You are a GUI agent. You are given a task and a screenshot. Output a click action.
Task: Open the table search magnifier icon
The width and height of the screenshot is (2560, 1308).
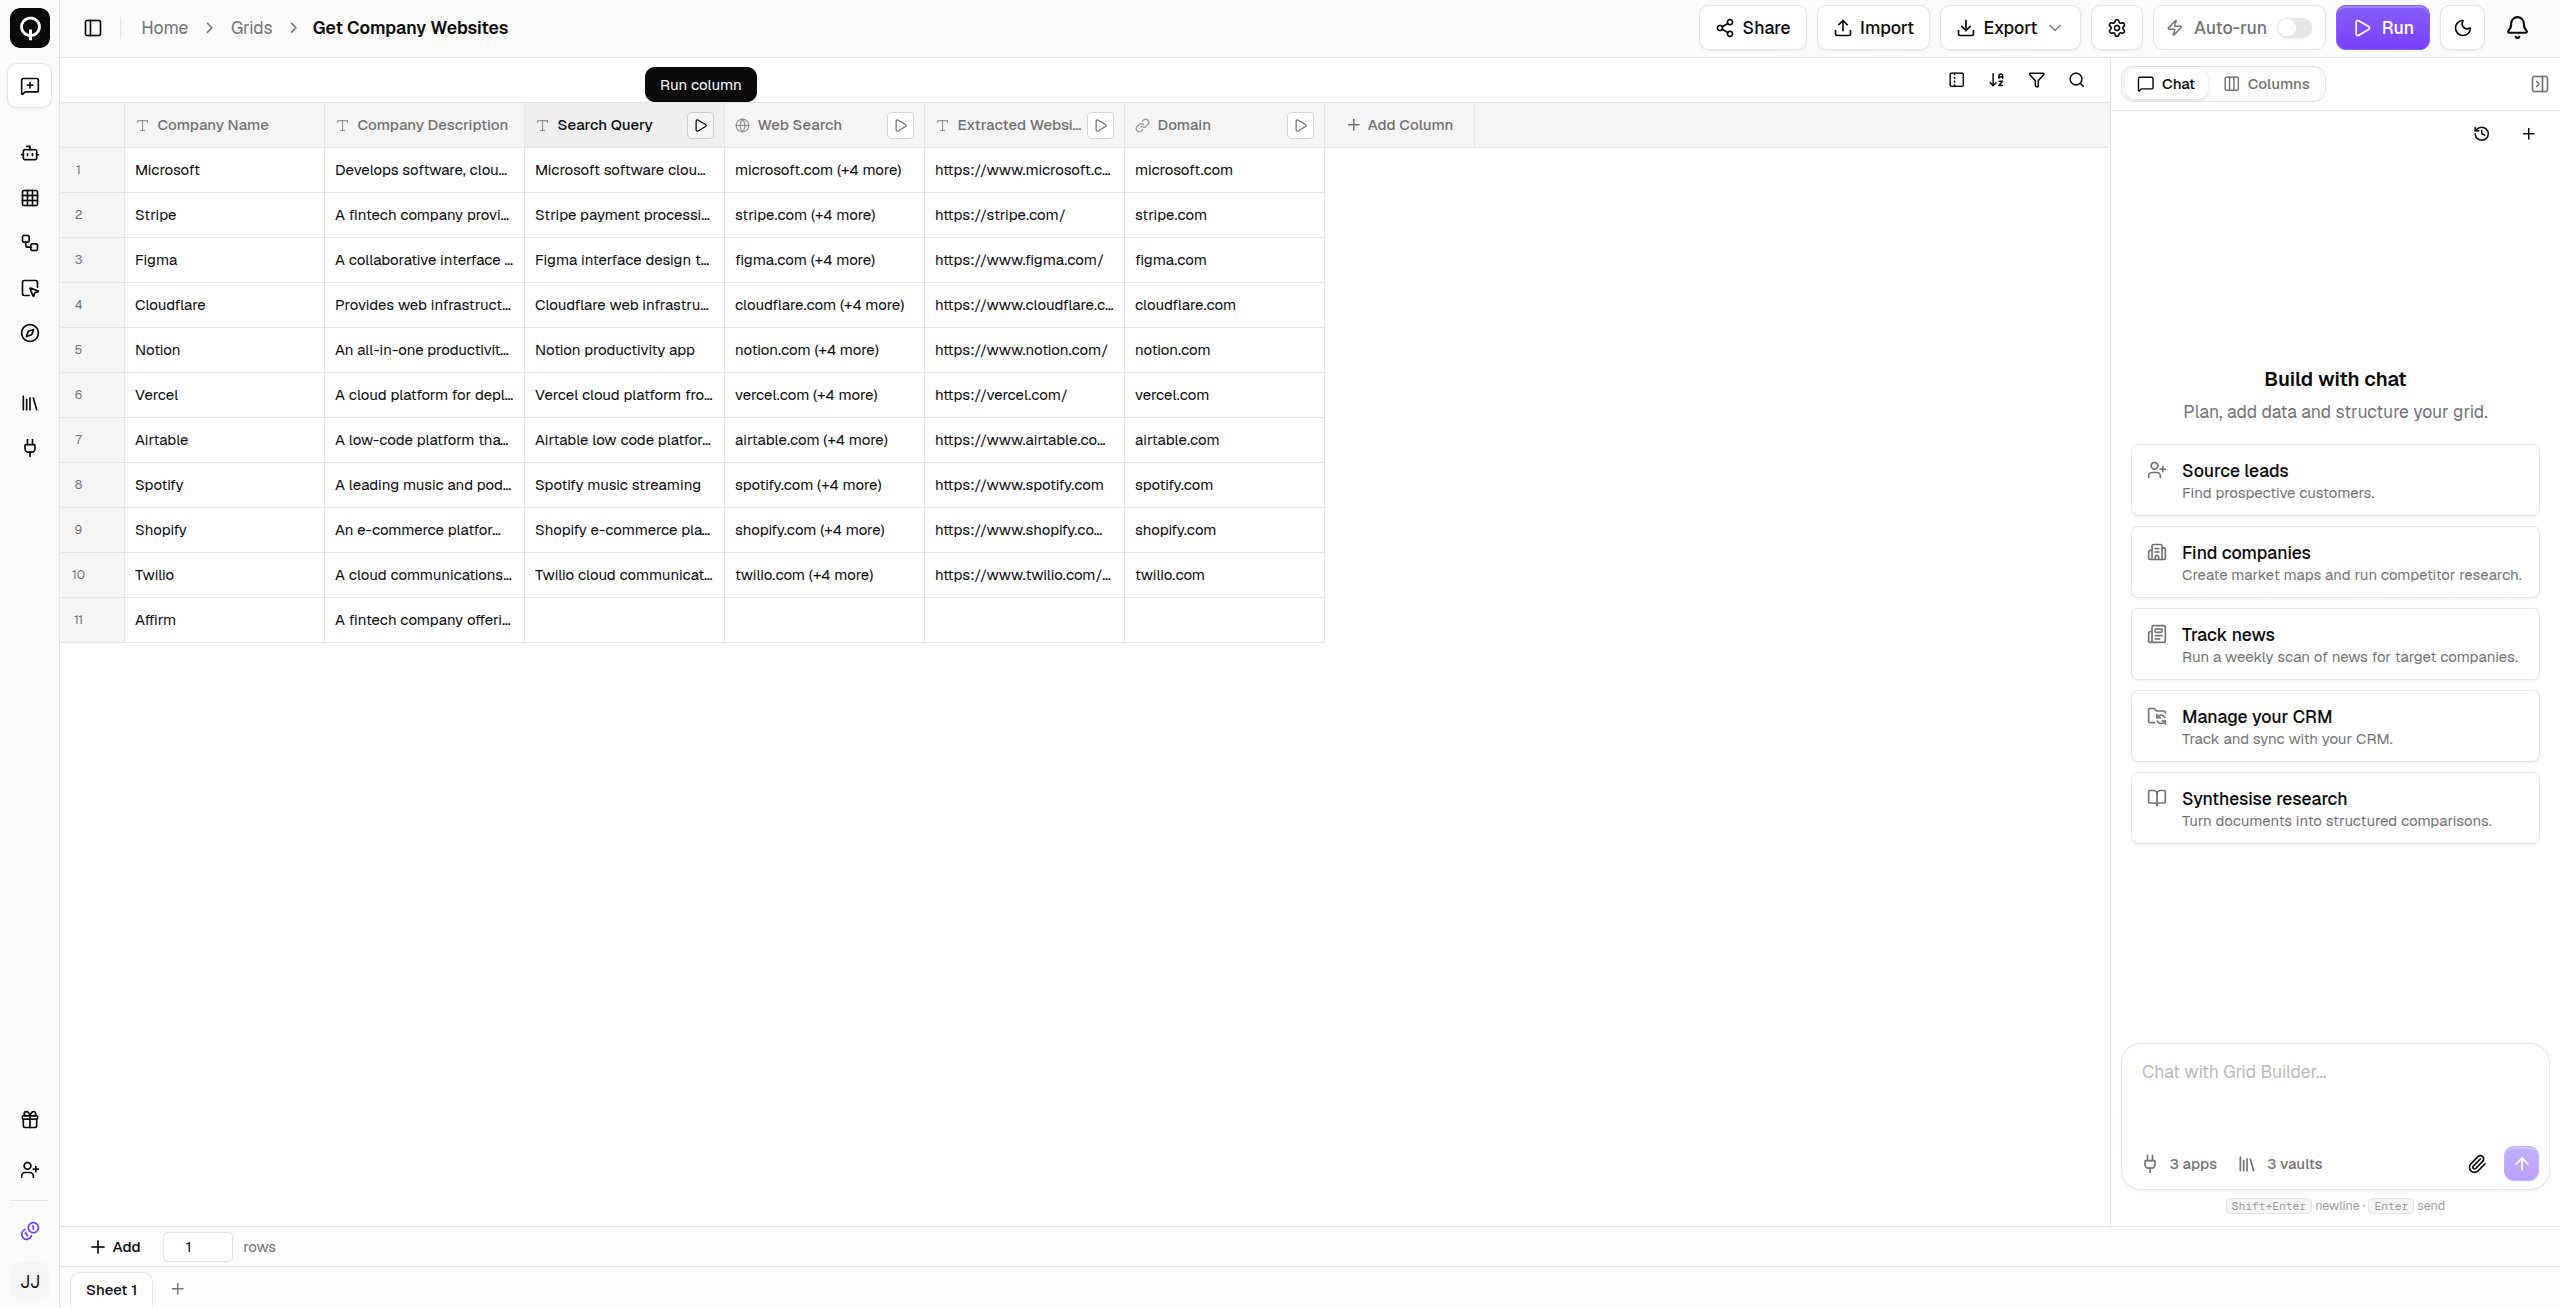[2076, 80]
